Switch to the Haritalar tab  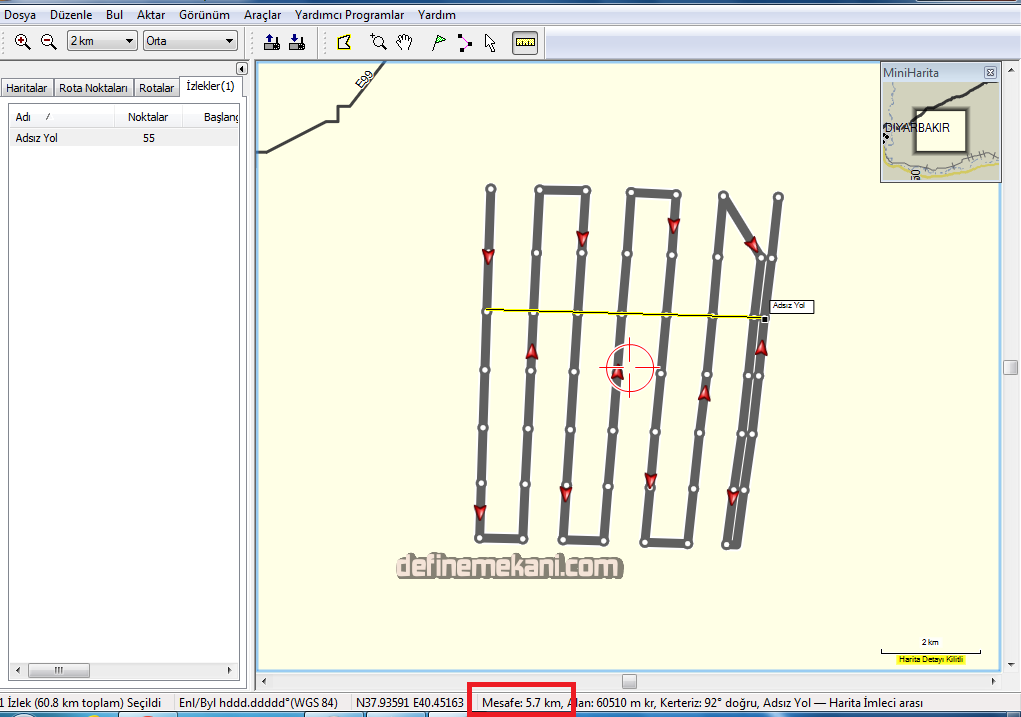[27, 88]
